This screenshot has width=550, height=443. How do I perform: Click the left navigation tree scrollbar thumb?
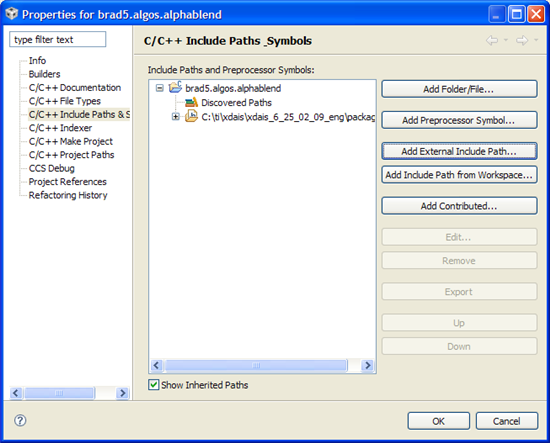click(59, 393)
